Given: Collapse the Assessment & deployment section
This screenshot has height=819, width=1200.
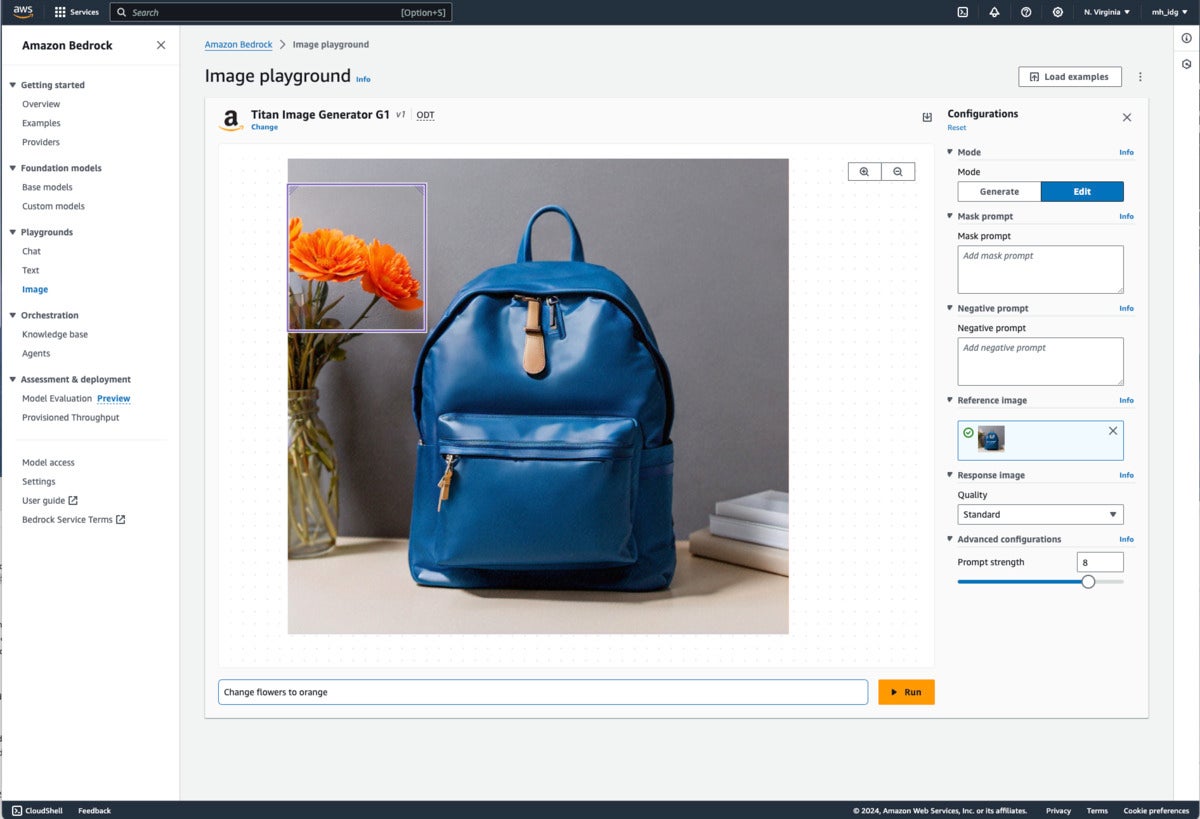Looking at the screenshot, I should click(13, 379).
